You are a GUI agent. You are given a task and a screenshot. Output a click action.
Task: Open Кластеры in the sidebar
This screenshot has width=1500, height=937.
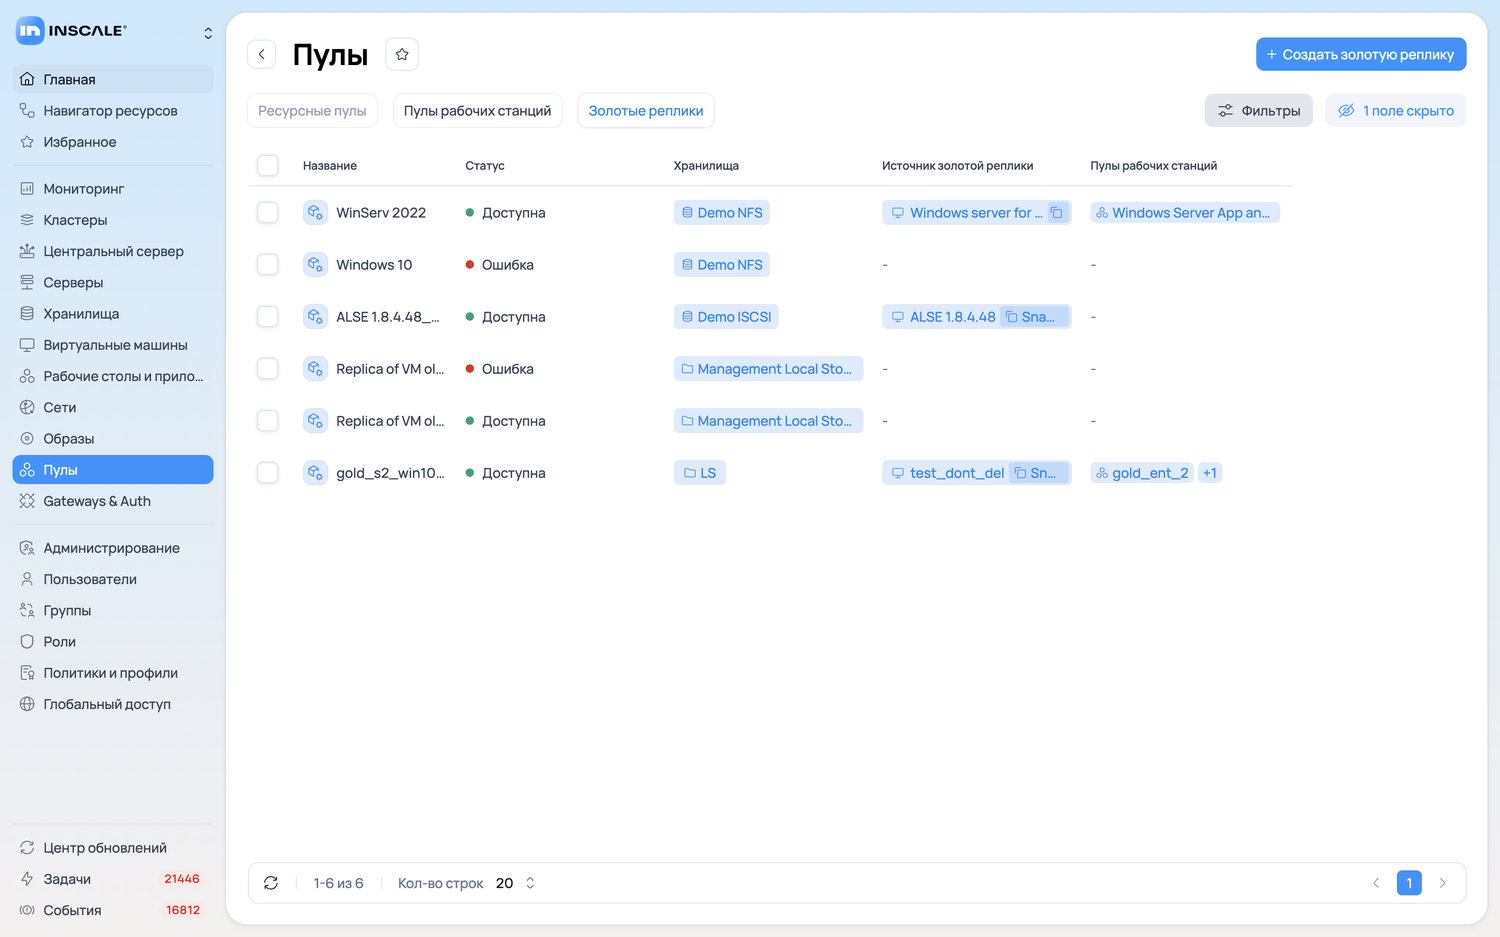coord(113,220)
